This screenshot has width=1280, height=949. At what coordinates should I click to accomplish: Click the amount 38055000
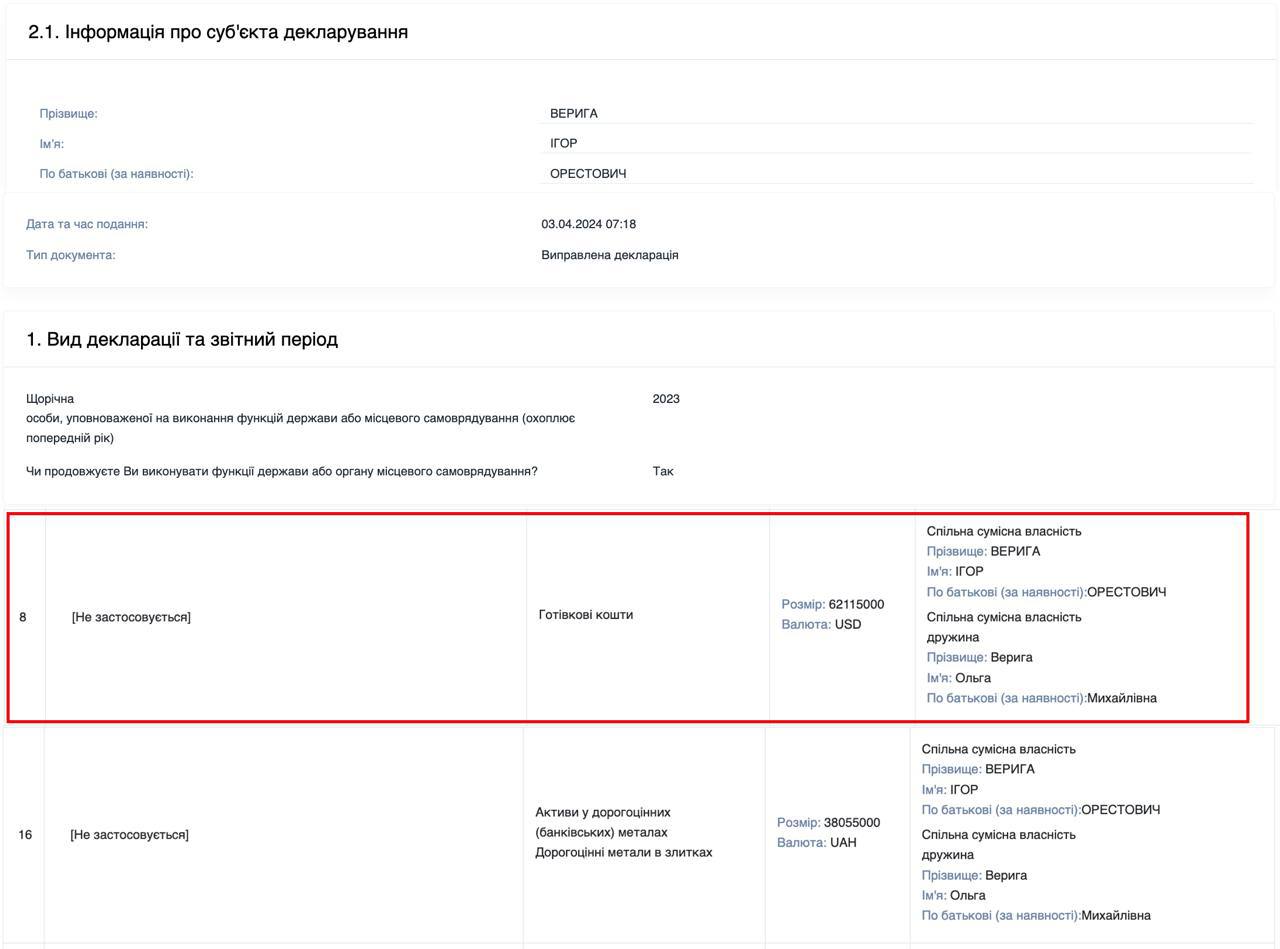(851, 822)
